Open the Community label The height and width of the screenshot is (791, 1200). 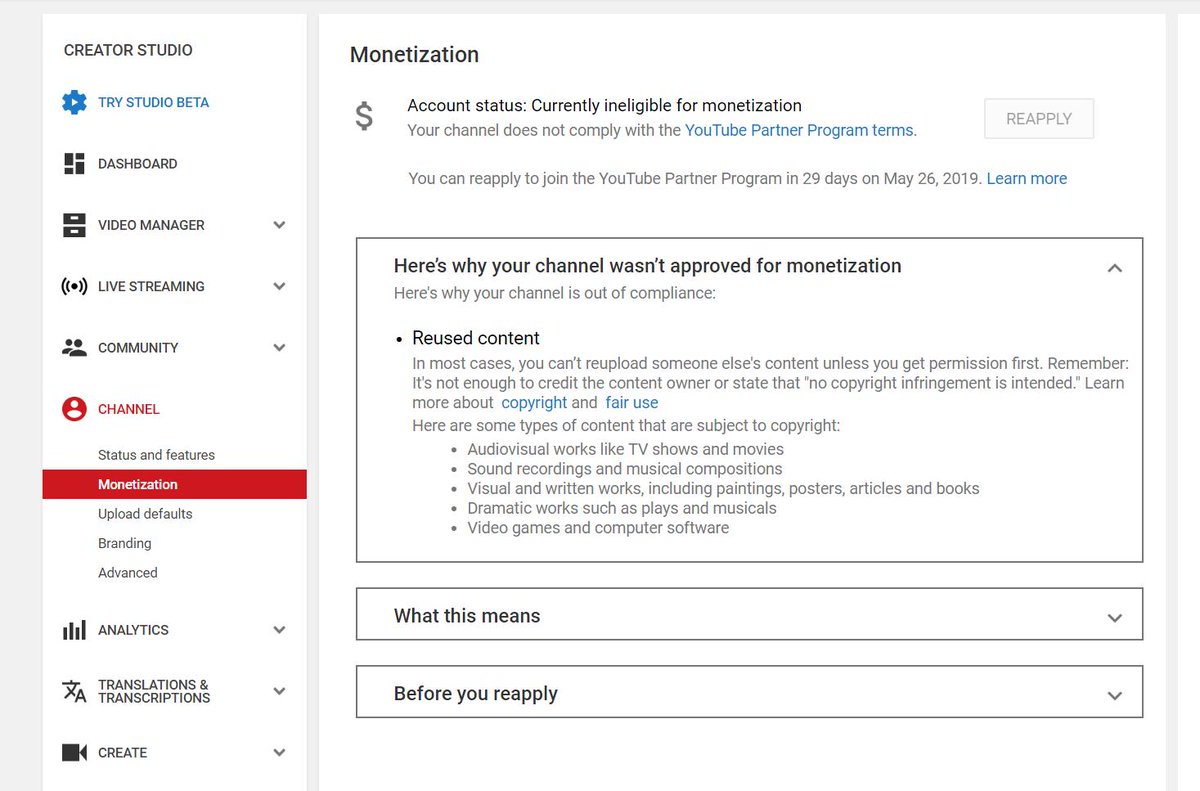[138, 348]
